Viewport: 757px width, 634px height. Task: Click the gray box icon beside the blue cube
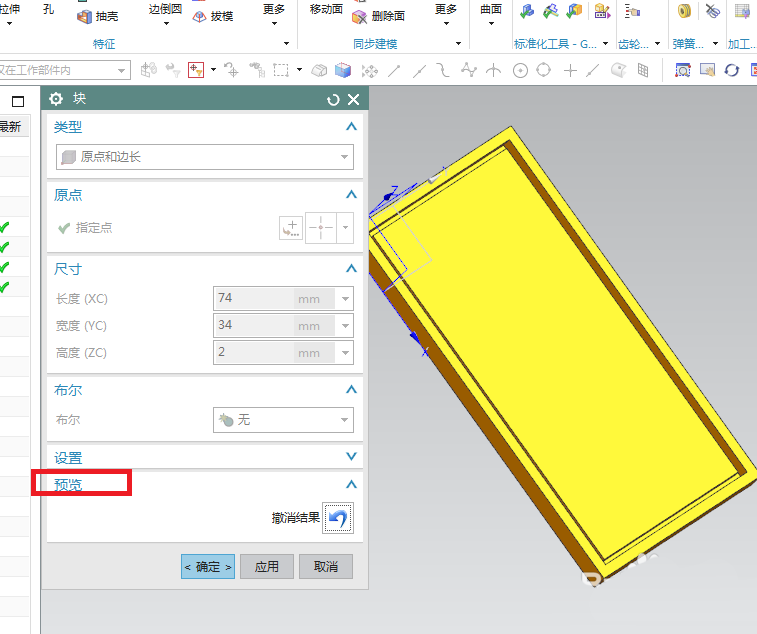tap(319, 70)
